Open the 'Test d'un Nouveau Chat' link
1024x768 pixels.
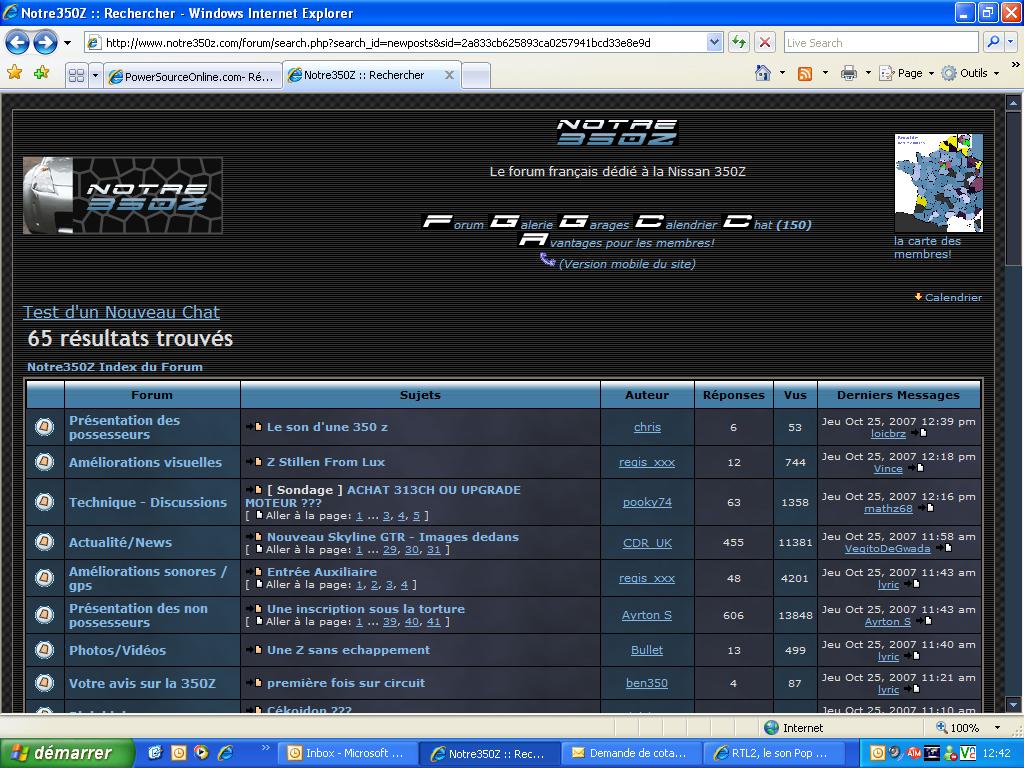point(121,312)
